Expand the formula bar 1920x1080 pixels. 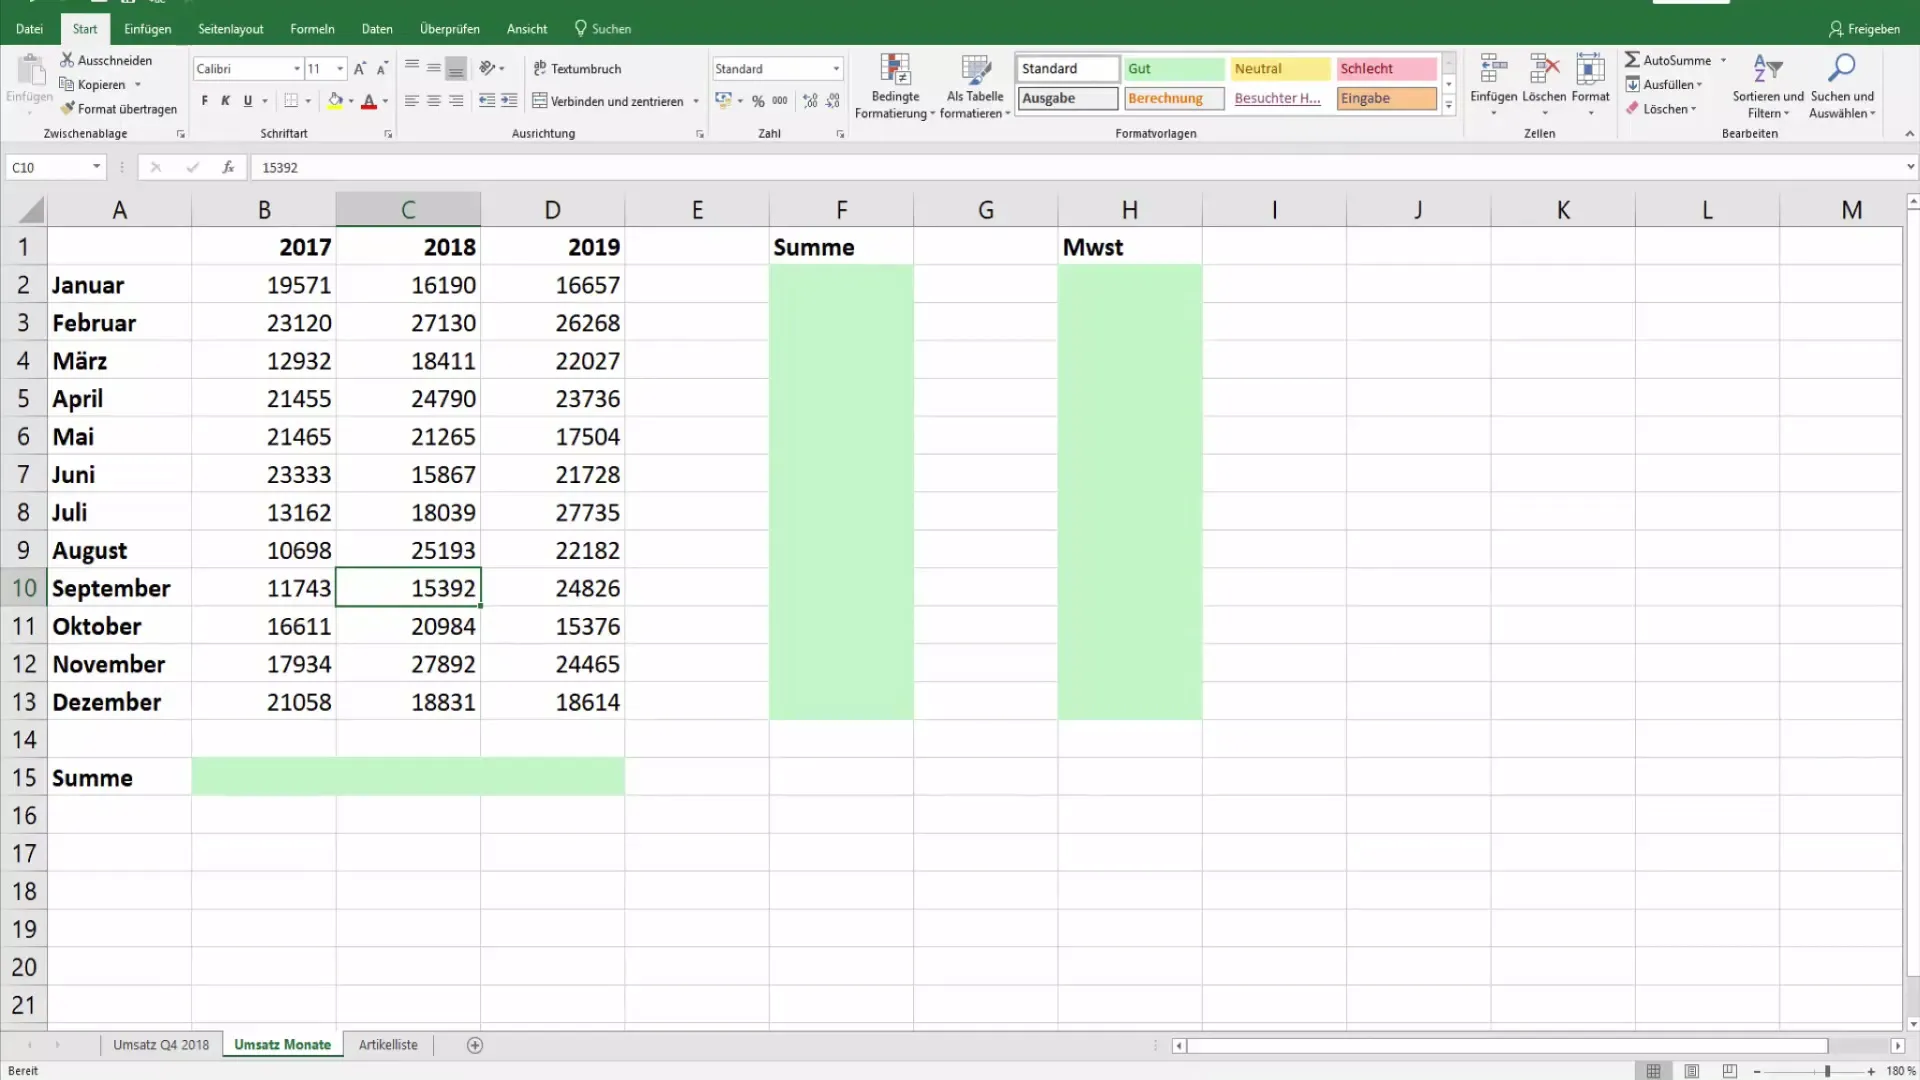1910,167
